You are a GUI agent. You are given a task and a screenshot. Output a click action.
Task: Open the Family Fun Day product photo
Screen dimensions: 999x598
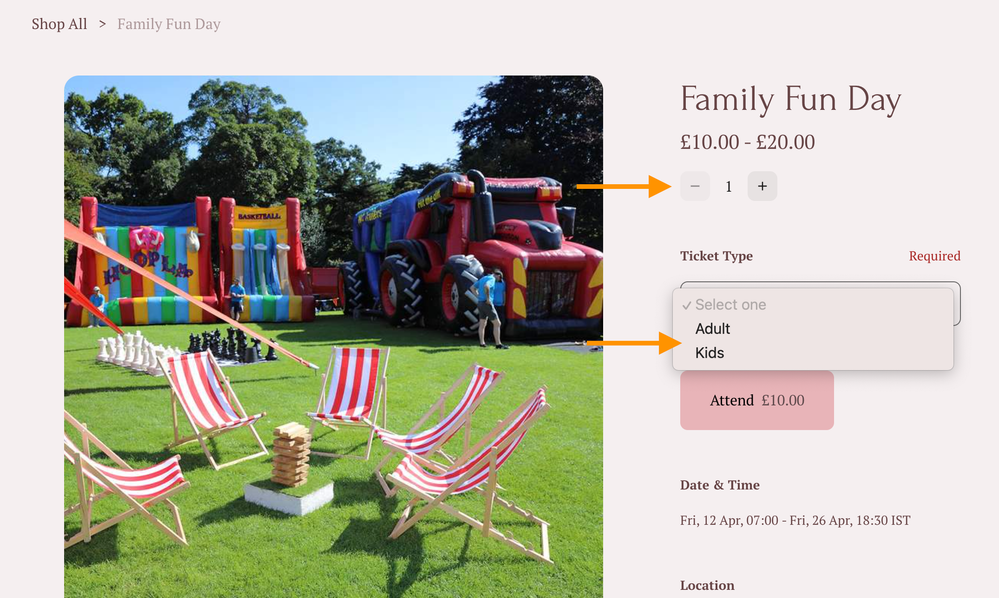pyautogui.click(x=333, y=337)
